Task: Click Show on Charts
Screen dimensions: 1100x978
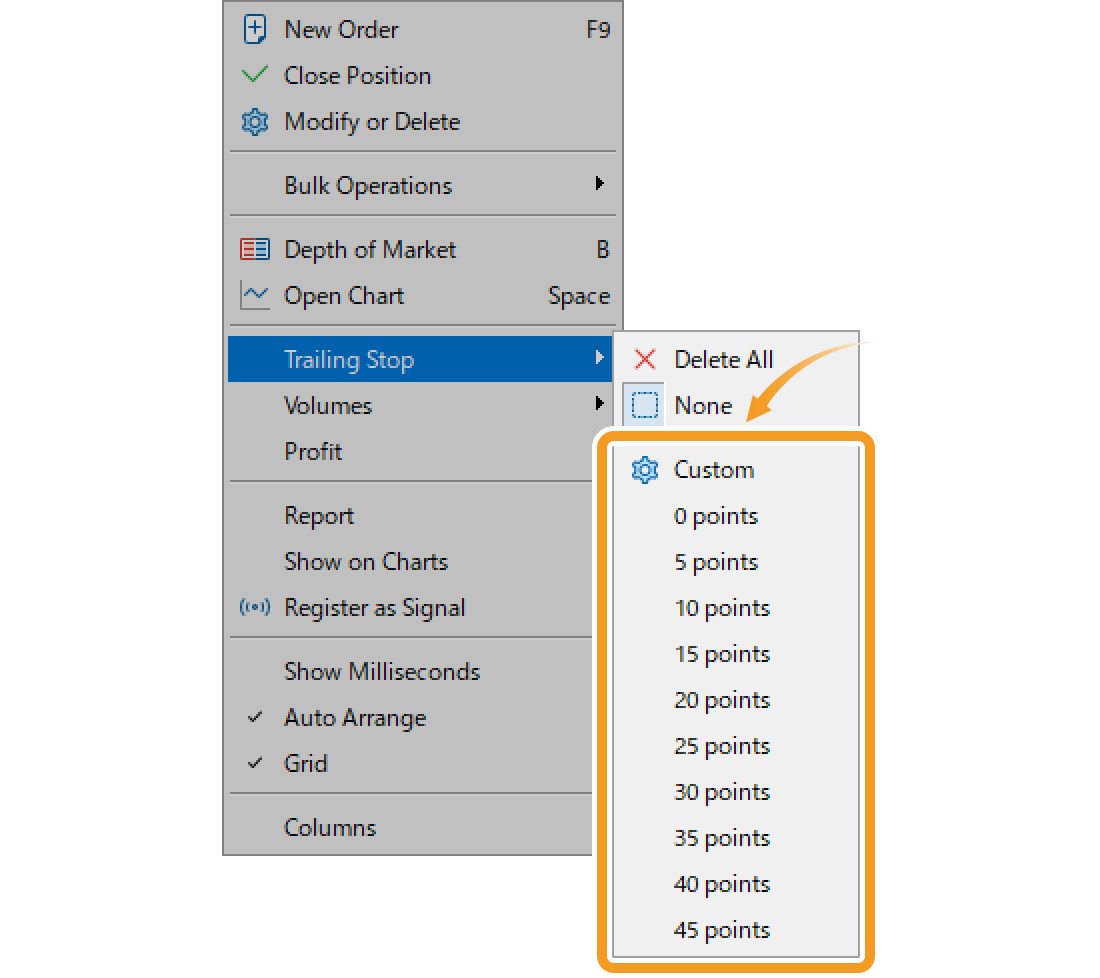Action: [366, 561]
